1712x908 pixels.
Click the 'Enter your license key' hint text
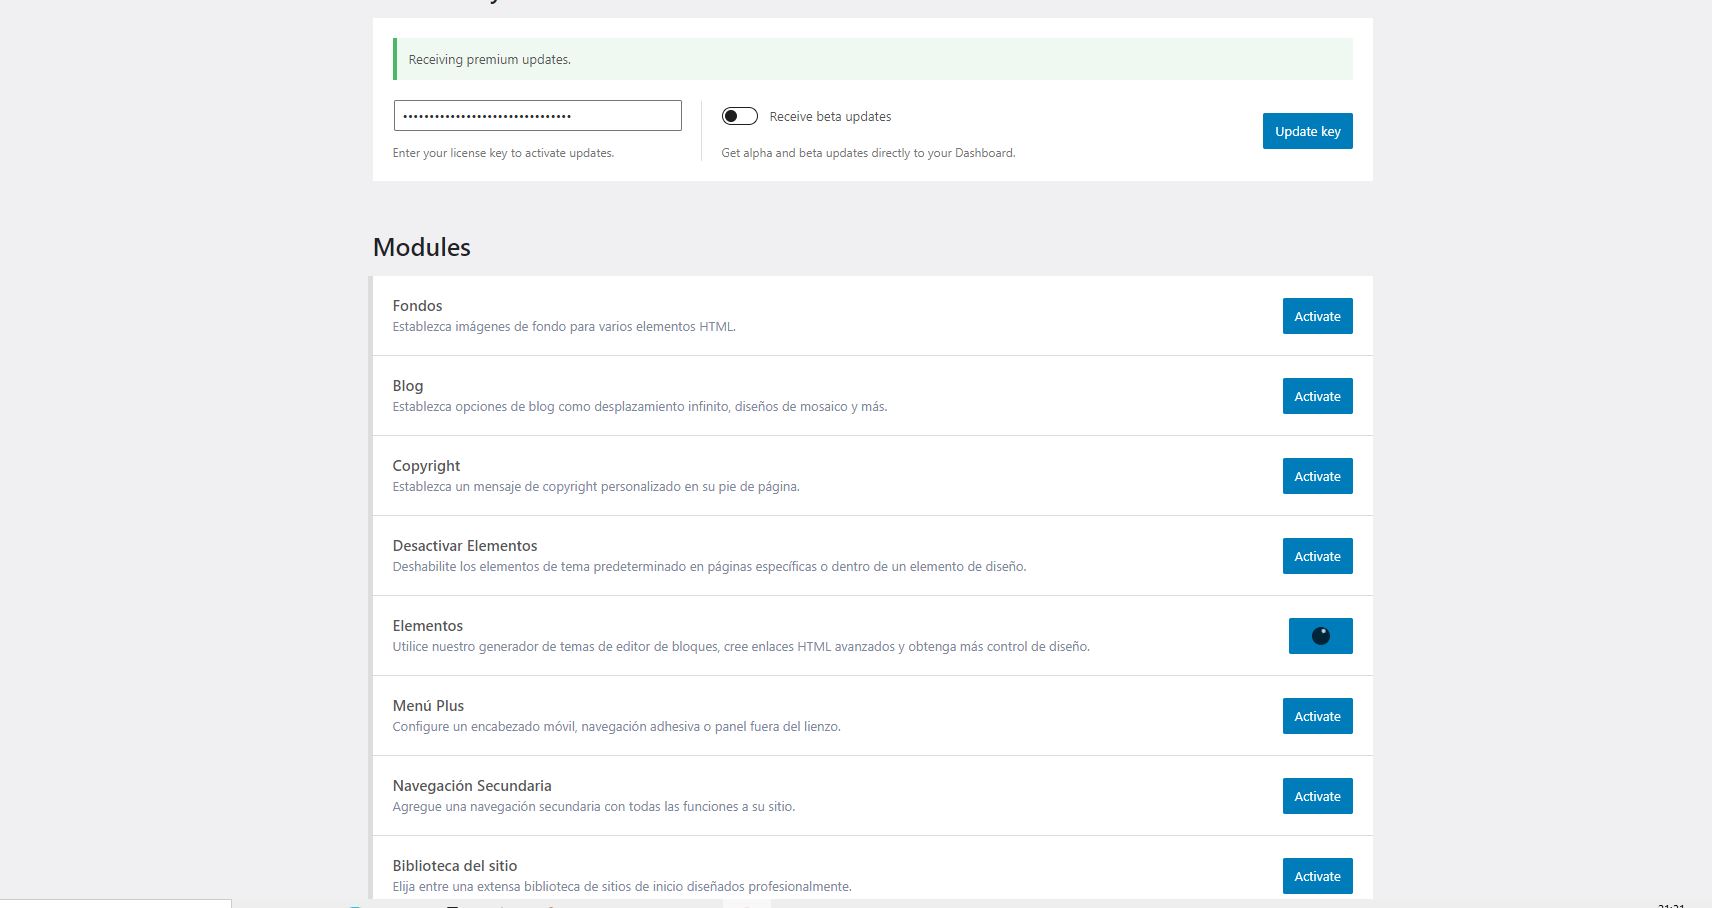tap(503, 153)
